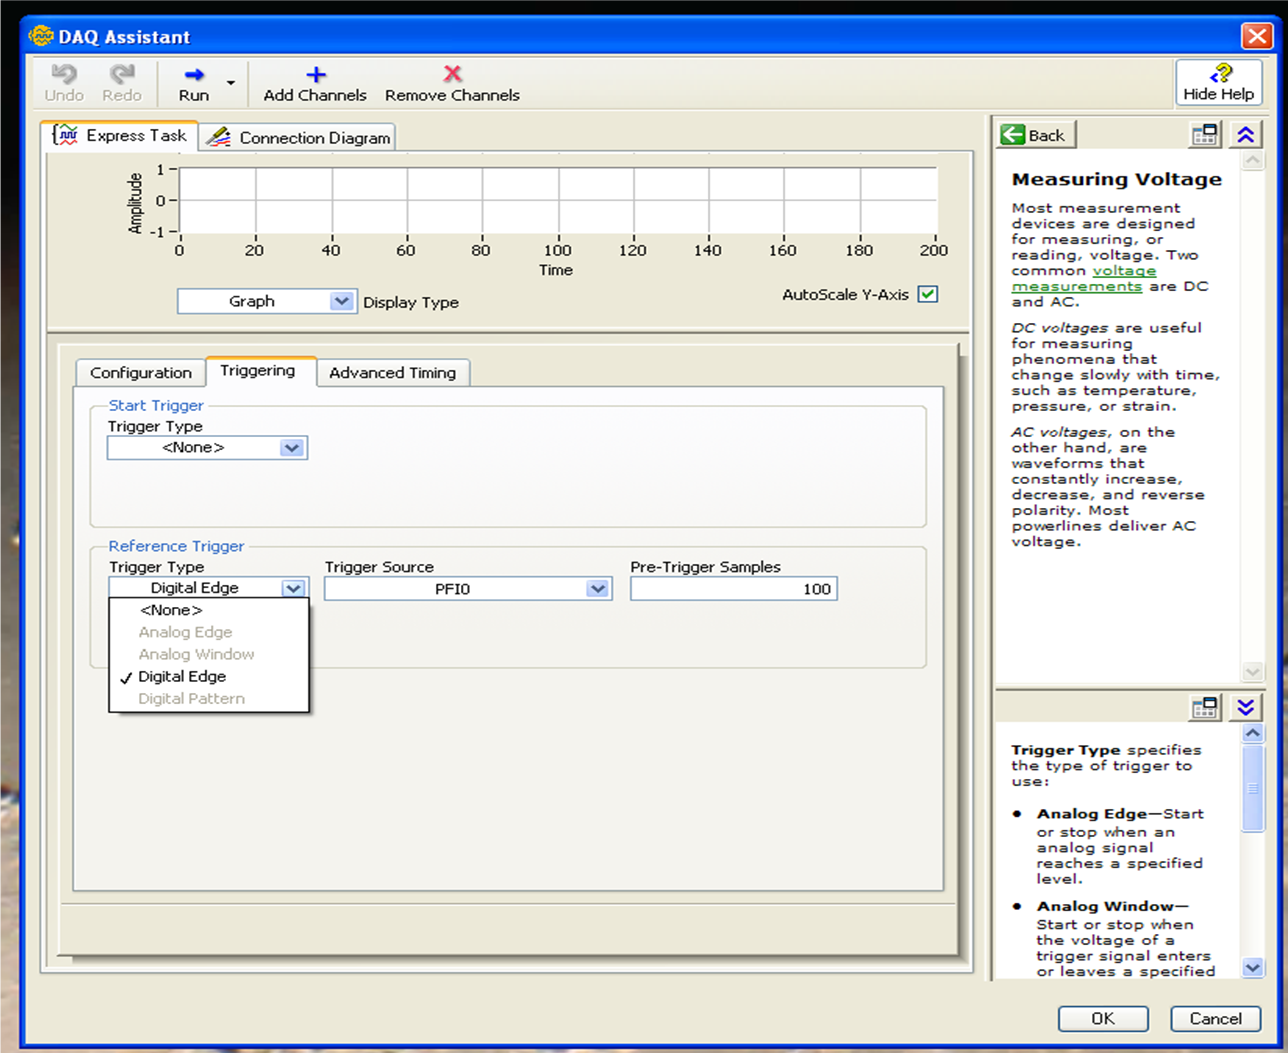Click the lower help pane scroll up arrow
This screenshot has height=1053, width=1288.
(1252, 733)
